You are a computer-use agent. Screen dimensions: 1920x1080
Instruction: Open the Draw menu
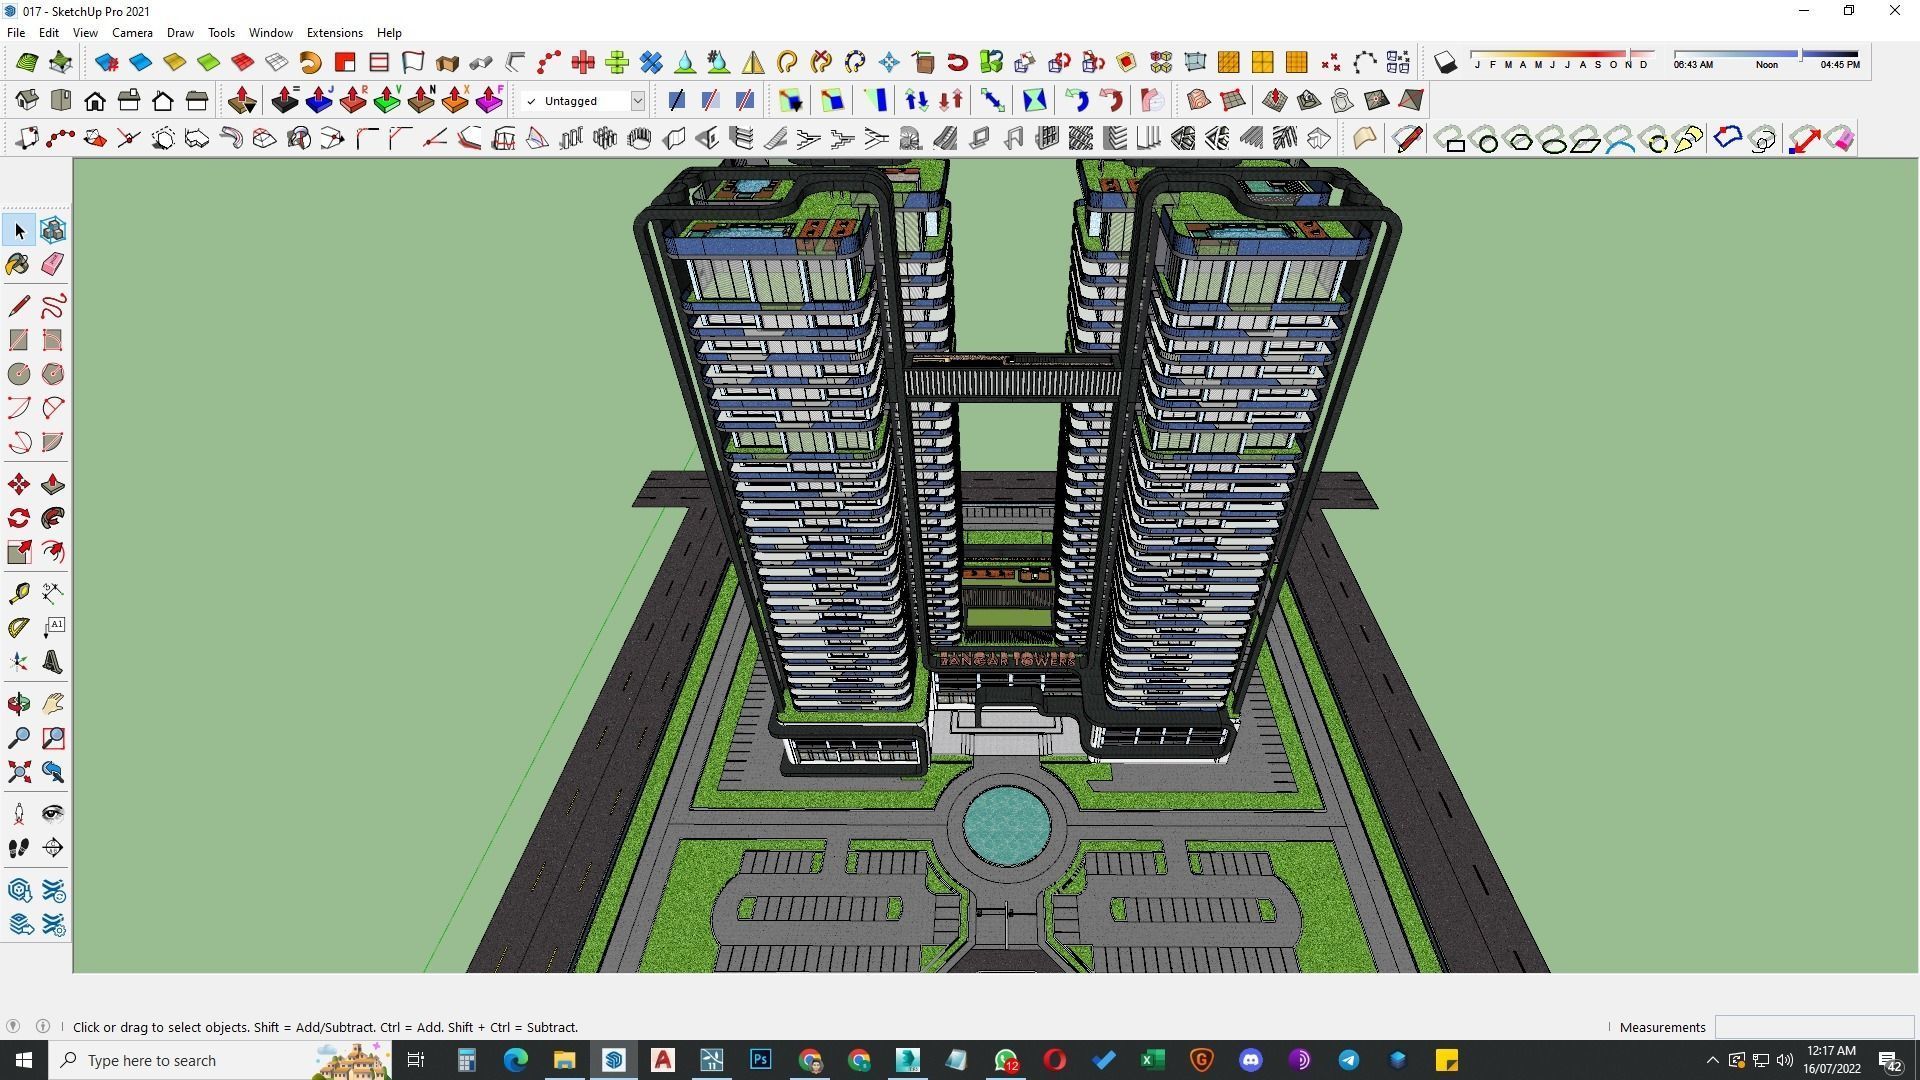tap(180, 33)
